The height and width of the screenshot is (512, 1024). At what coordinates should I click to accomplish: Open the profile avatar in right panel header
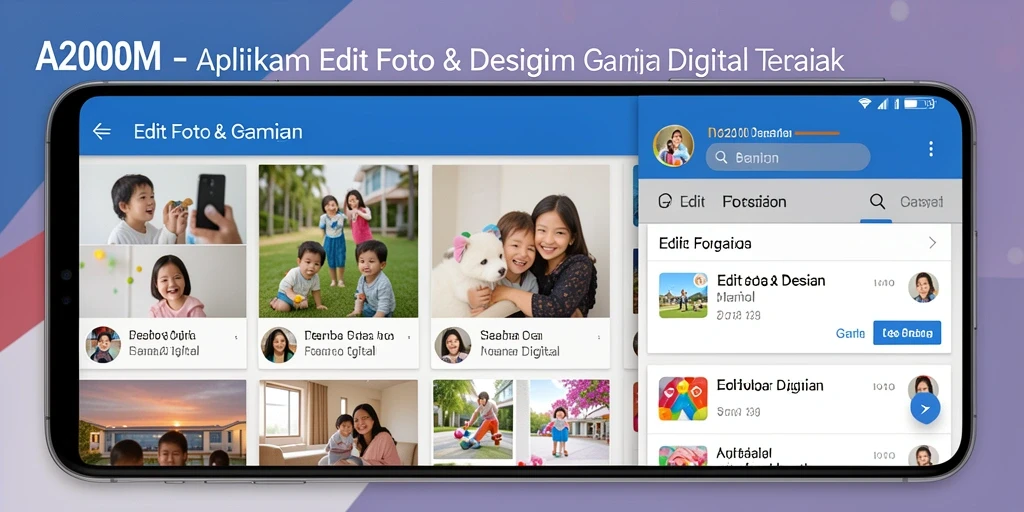(673, 146)
